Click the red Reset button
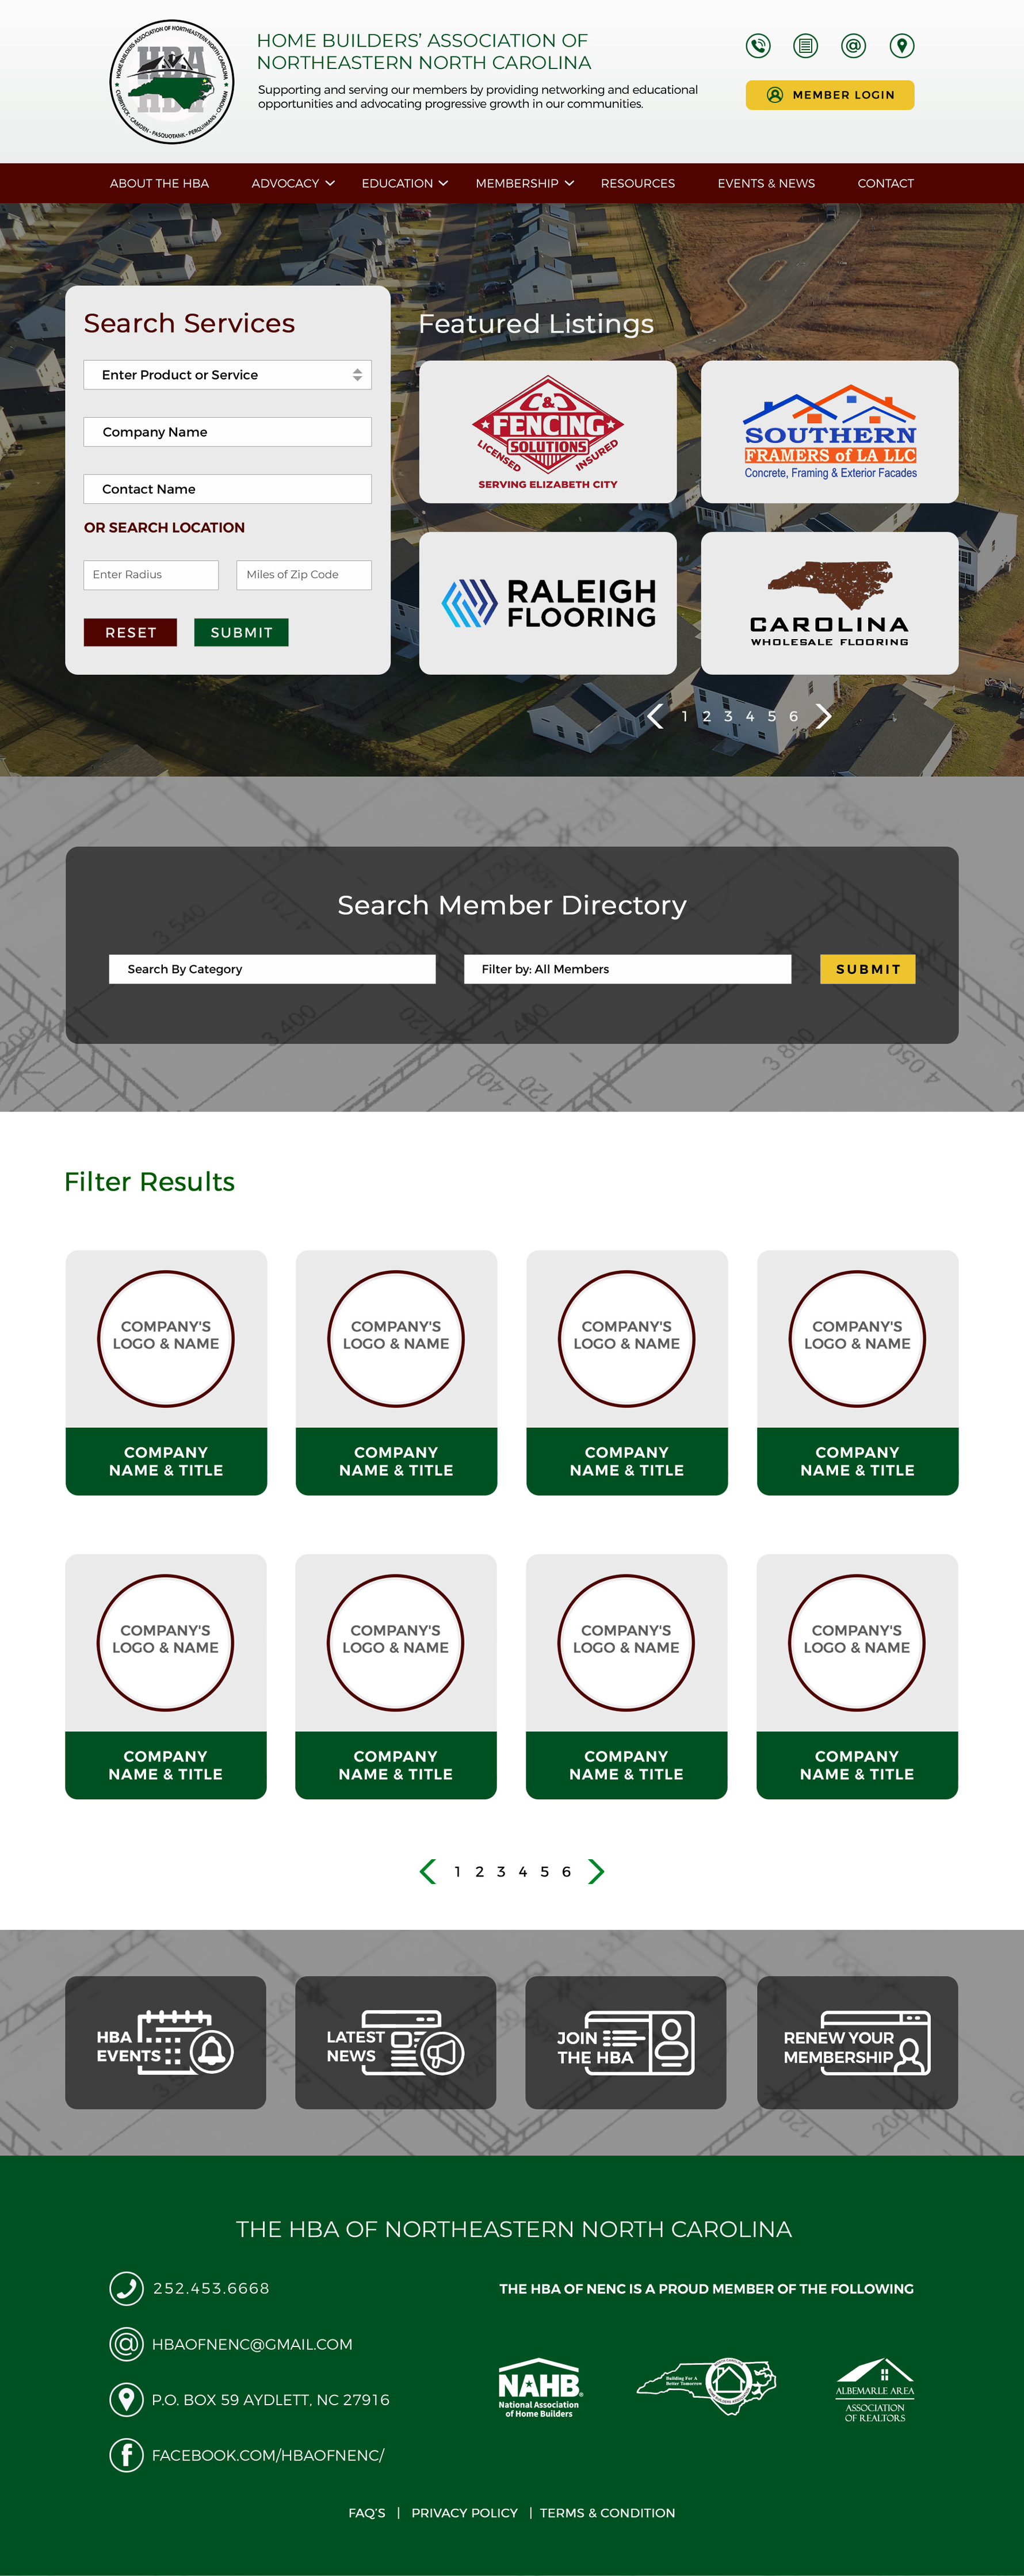This screenshot has height=2576, width=1024. [x=130, y=632]
